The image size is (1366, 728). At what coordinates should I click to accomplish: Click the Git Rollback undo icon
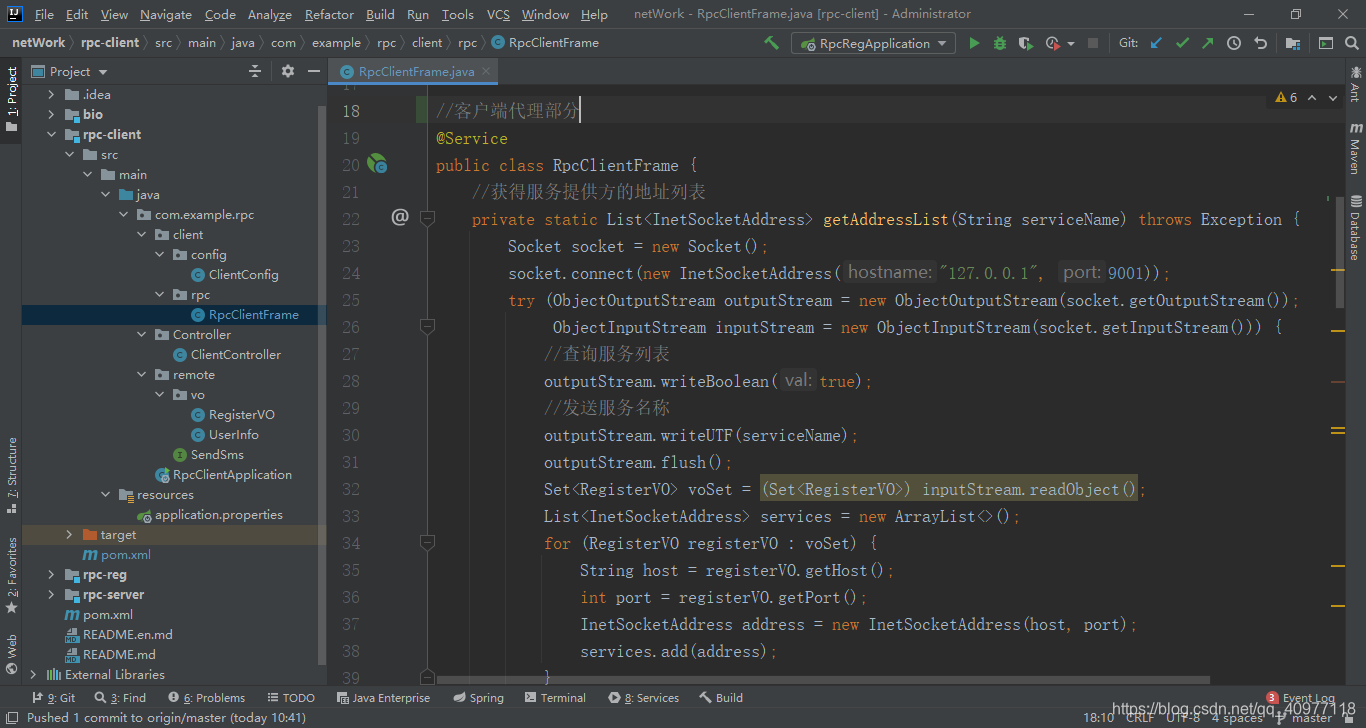(x=1260, y=43)
